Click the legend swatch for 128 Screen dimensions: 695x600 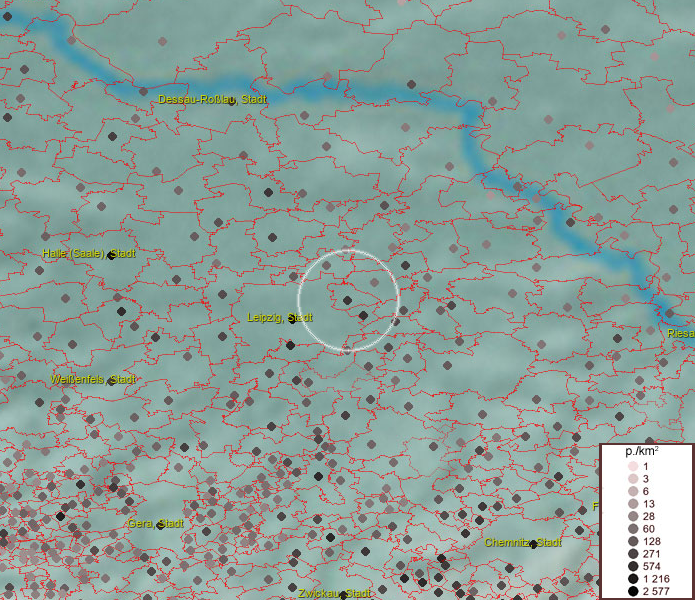(x=632, y=541)
